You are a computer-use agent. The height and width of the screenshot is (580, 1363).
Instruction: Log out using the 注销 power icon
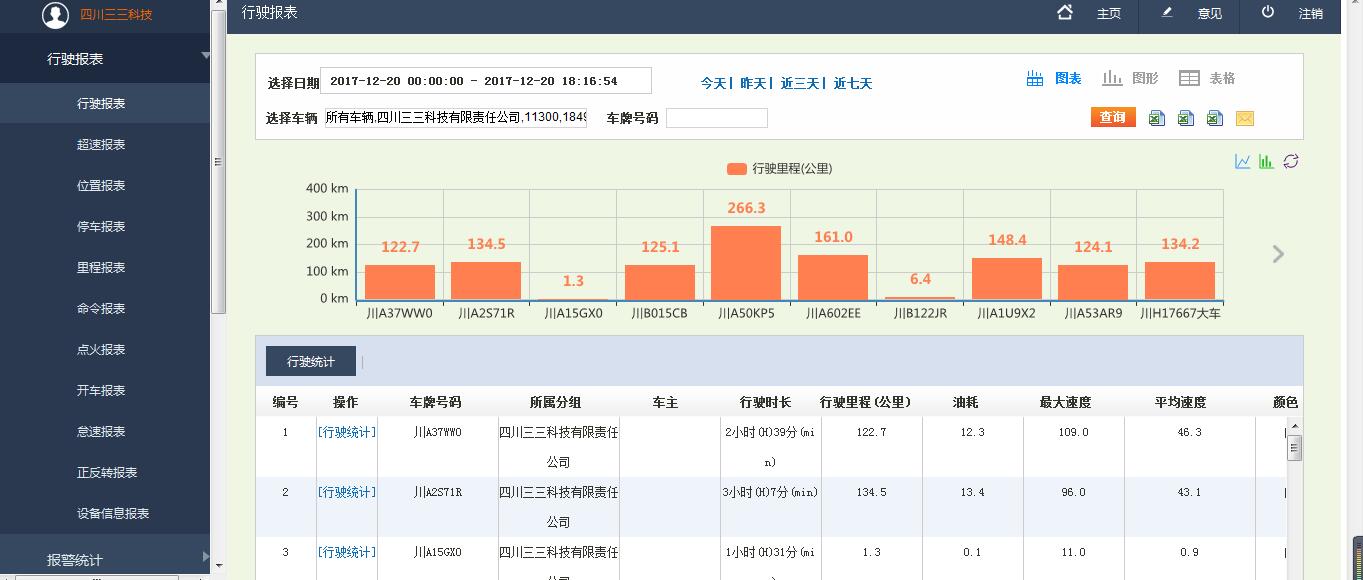pyautogui.click(x=1268, y=13)
